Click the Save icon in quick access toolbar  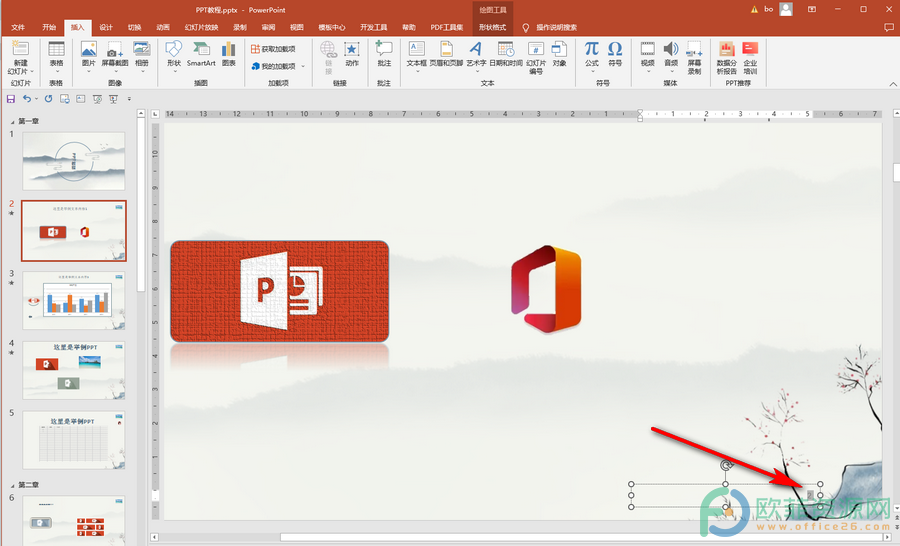10,99
